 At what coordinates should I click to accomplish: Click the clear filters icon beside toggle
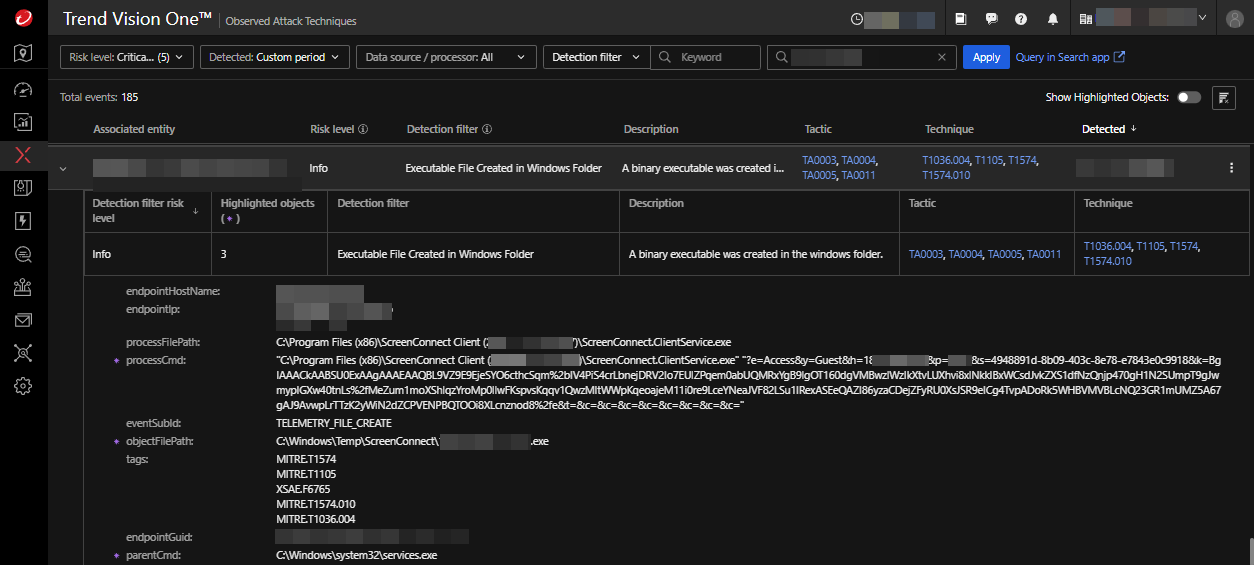coord(1223,97)
